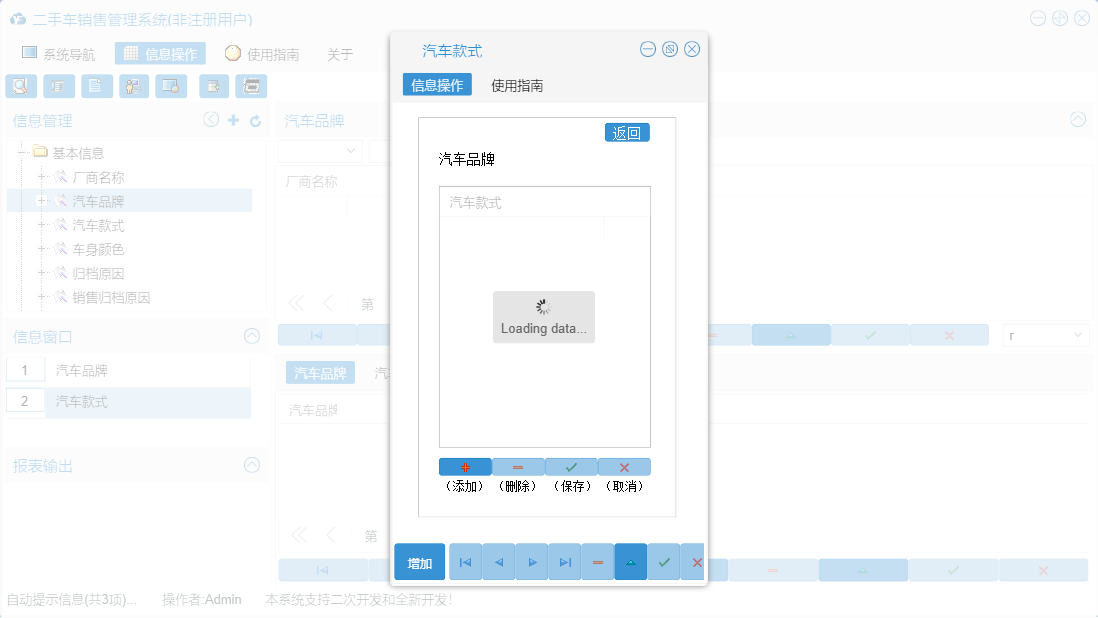The width and height of the screenshot is (1098, 618).
Task: Click the 删除 minus icon
Action: pos(518,466)
